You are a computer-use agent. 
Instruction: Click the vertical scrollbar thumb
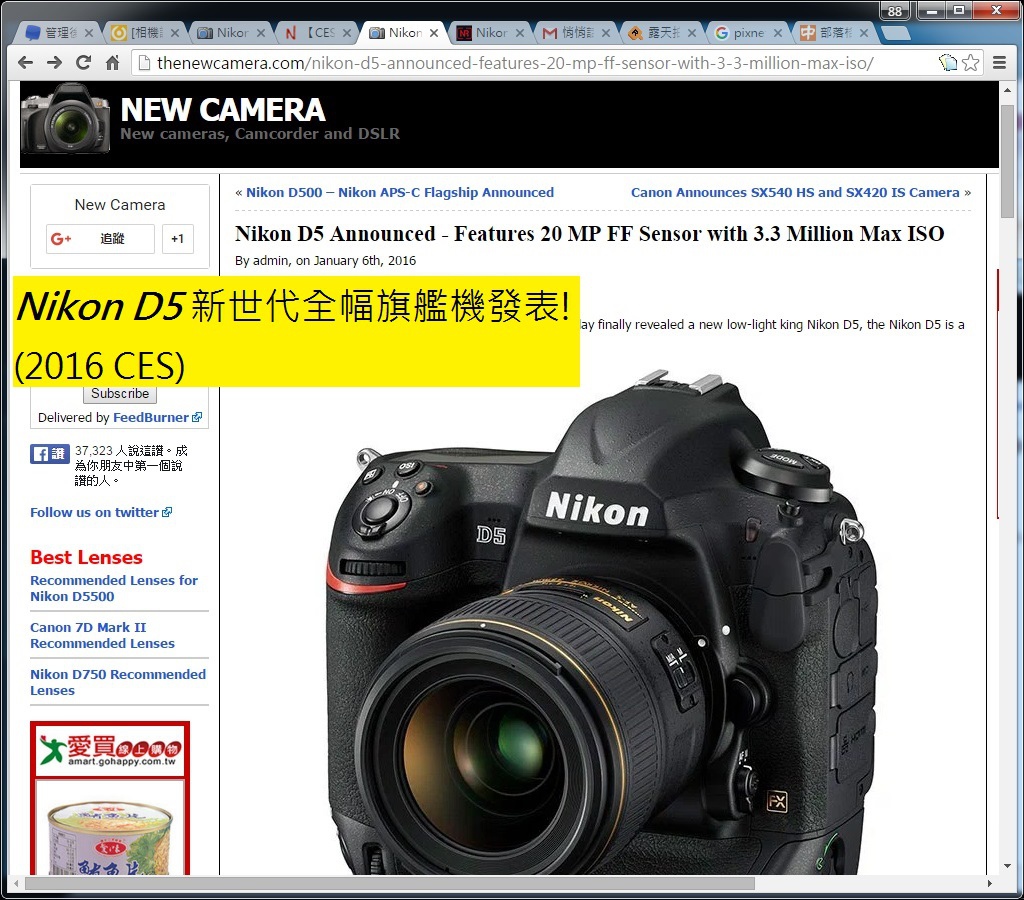tap(1007, 160)
